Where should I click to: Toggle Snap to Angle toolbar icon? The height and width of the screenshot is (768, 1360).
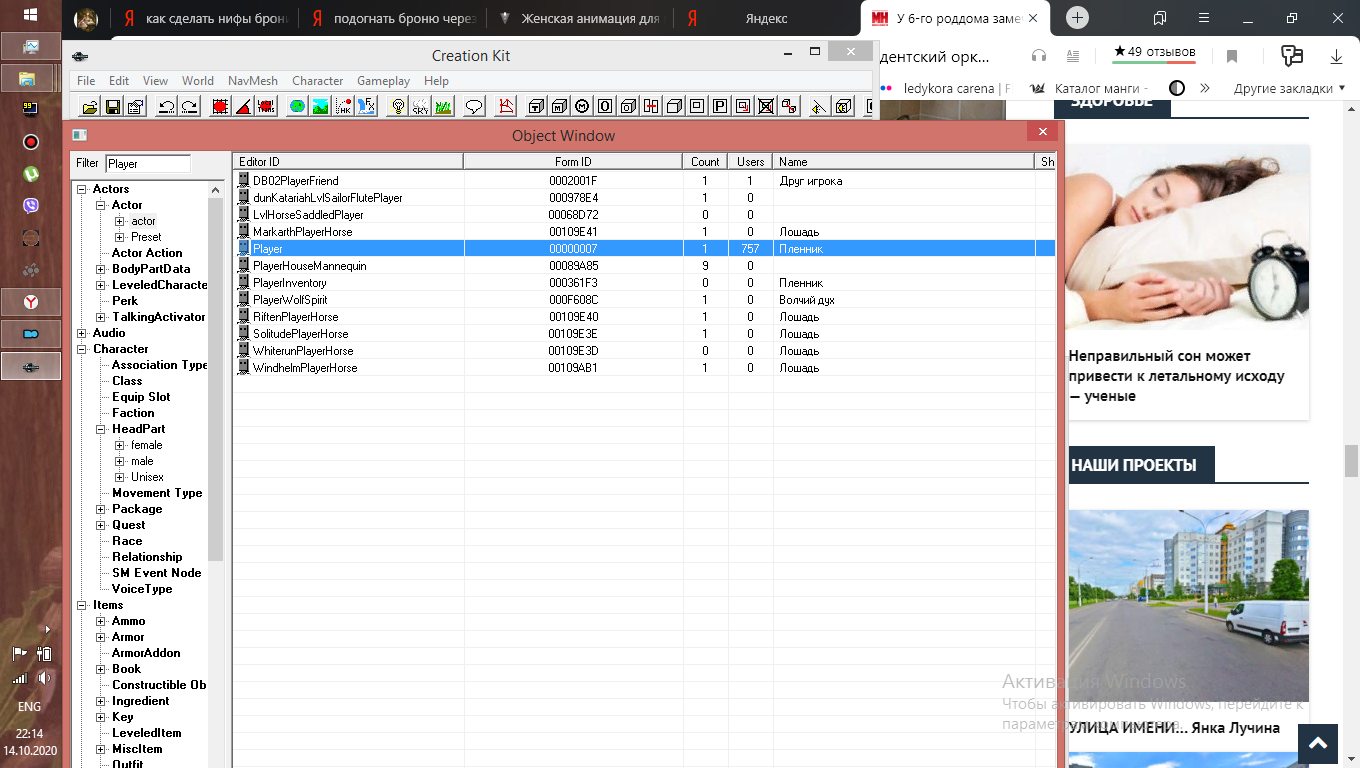[x=243, y=106]
